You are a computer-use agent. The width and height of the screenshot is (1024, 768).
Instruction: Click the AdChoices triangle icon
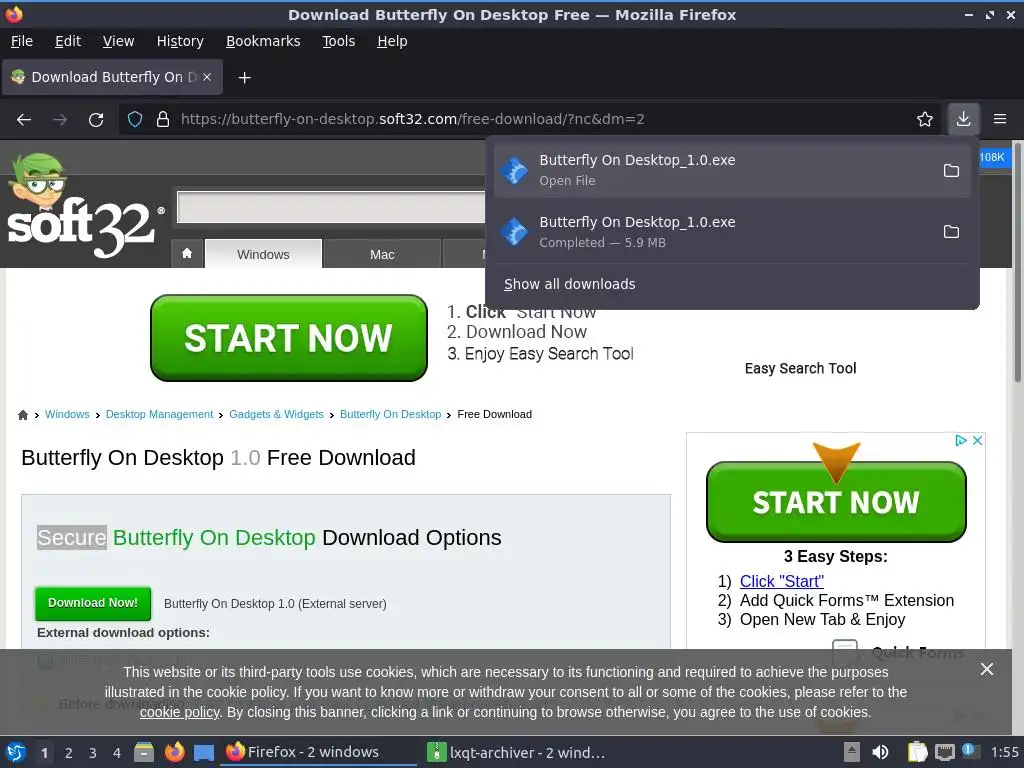click(x=961, y=440)
